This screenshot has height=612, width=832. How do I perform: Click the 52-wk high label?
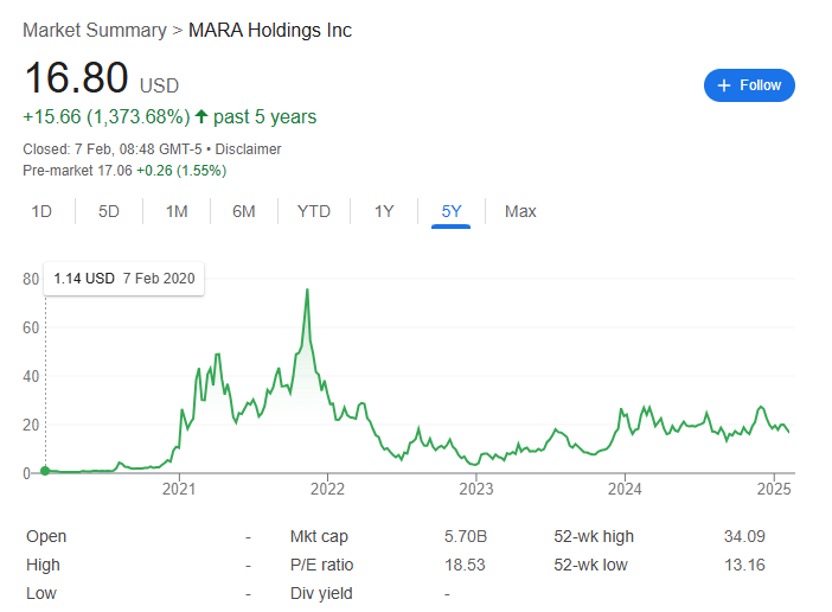coord(594,536)
